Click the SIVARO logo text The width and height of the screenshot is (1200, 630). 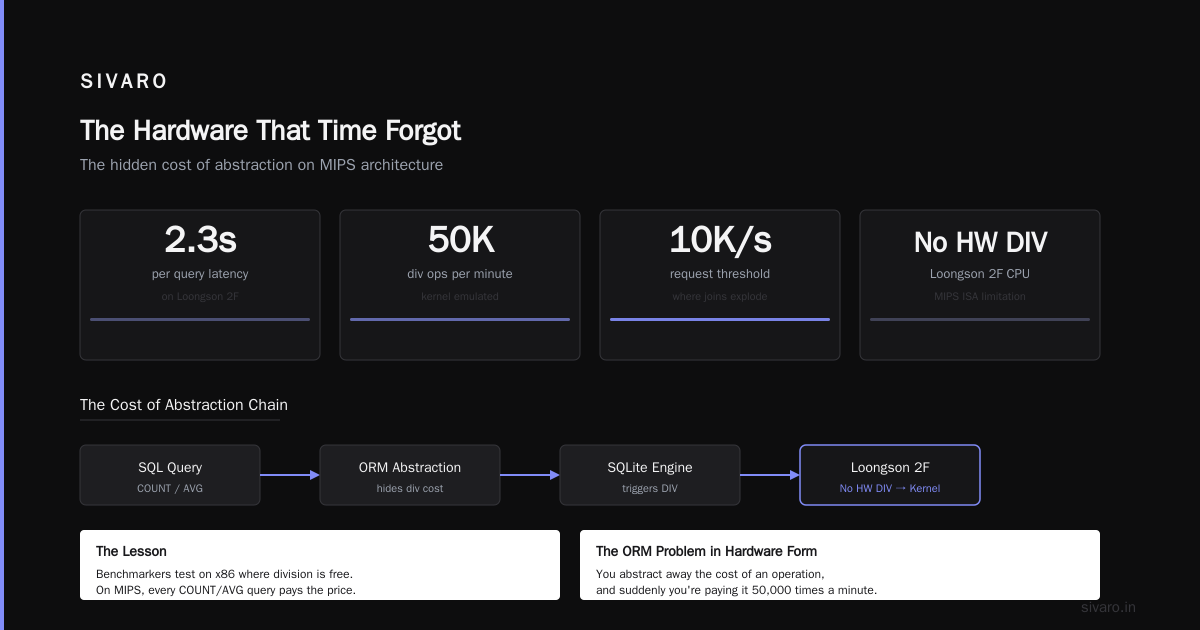[124, 81]
